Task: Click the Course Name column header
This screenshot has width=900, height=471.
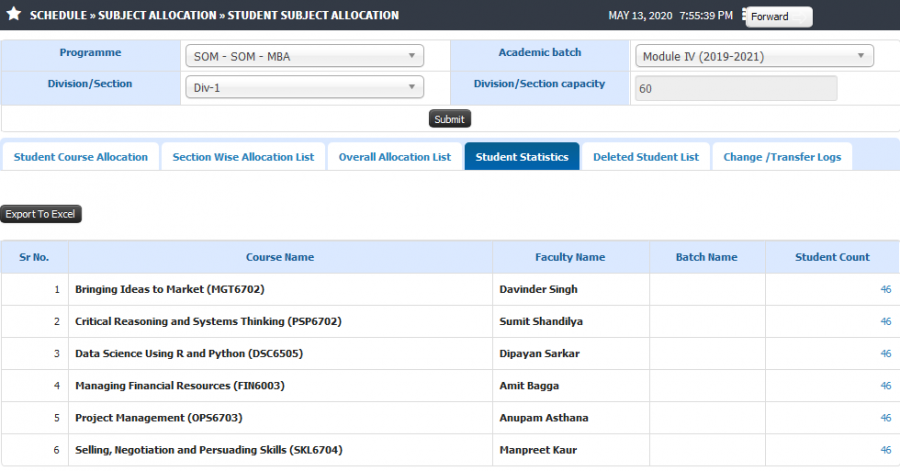Action: click(280, 257)
